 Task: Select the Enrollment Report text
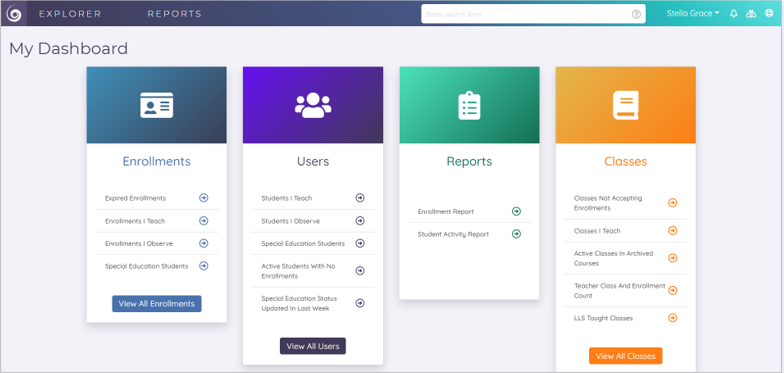(x=446, y=212)
